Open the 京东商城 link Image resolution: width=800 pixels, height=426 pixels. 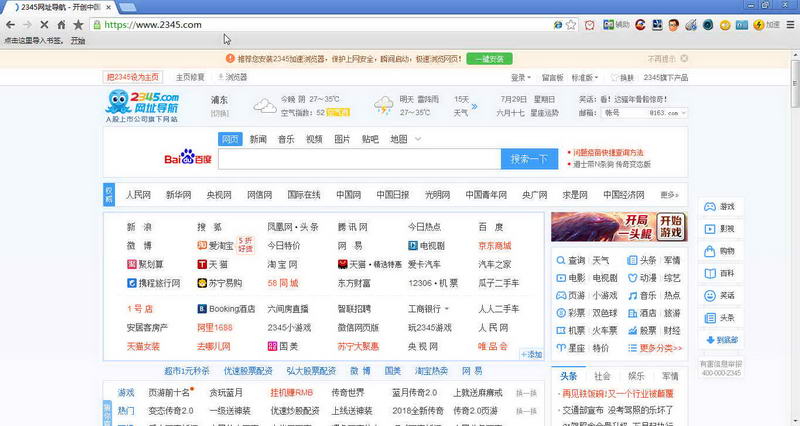coord(494,245)
